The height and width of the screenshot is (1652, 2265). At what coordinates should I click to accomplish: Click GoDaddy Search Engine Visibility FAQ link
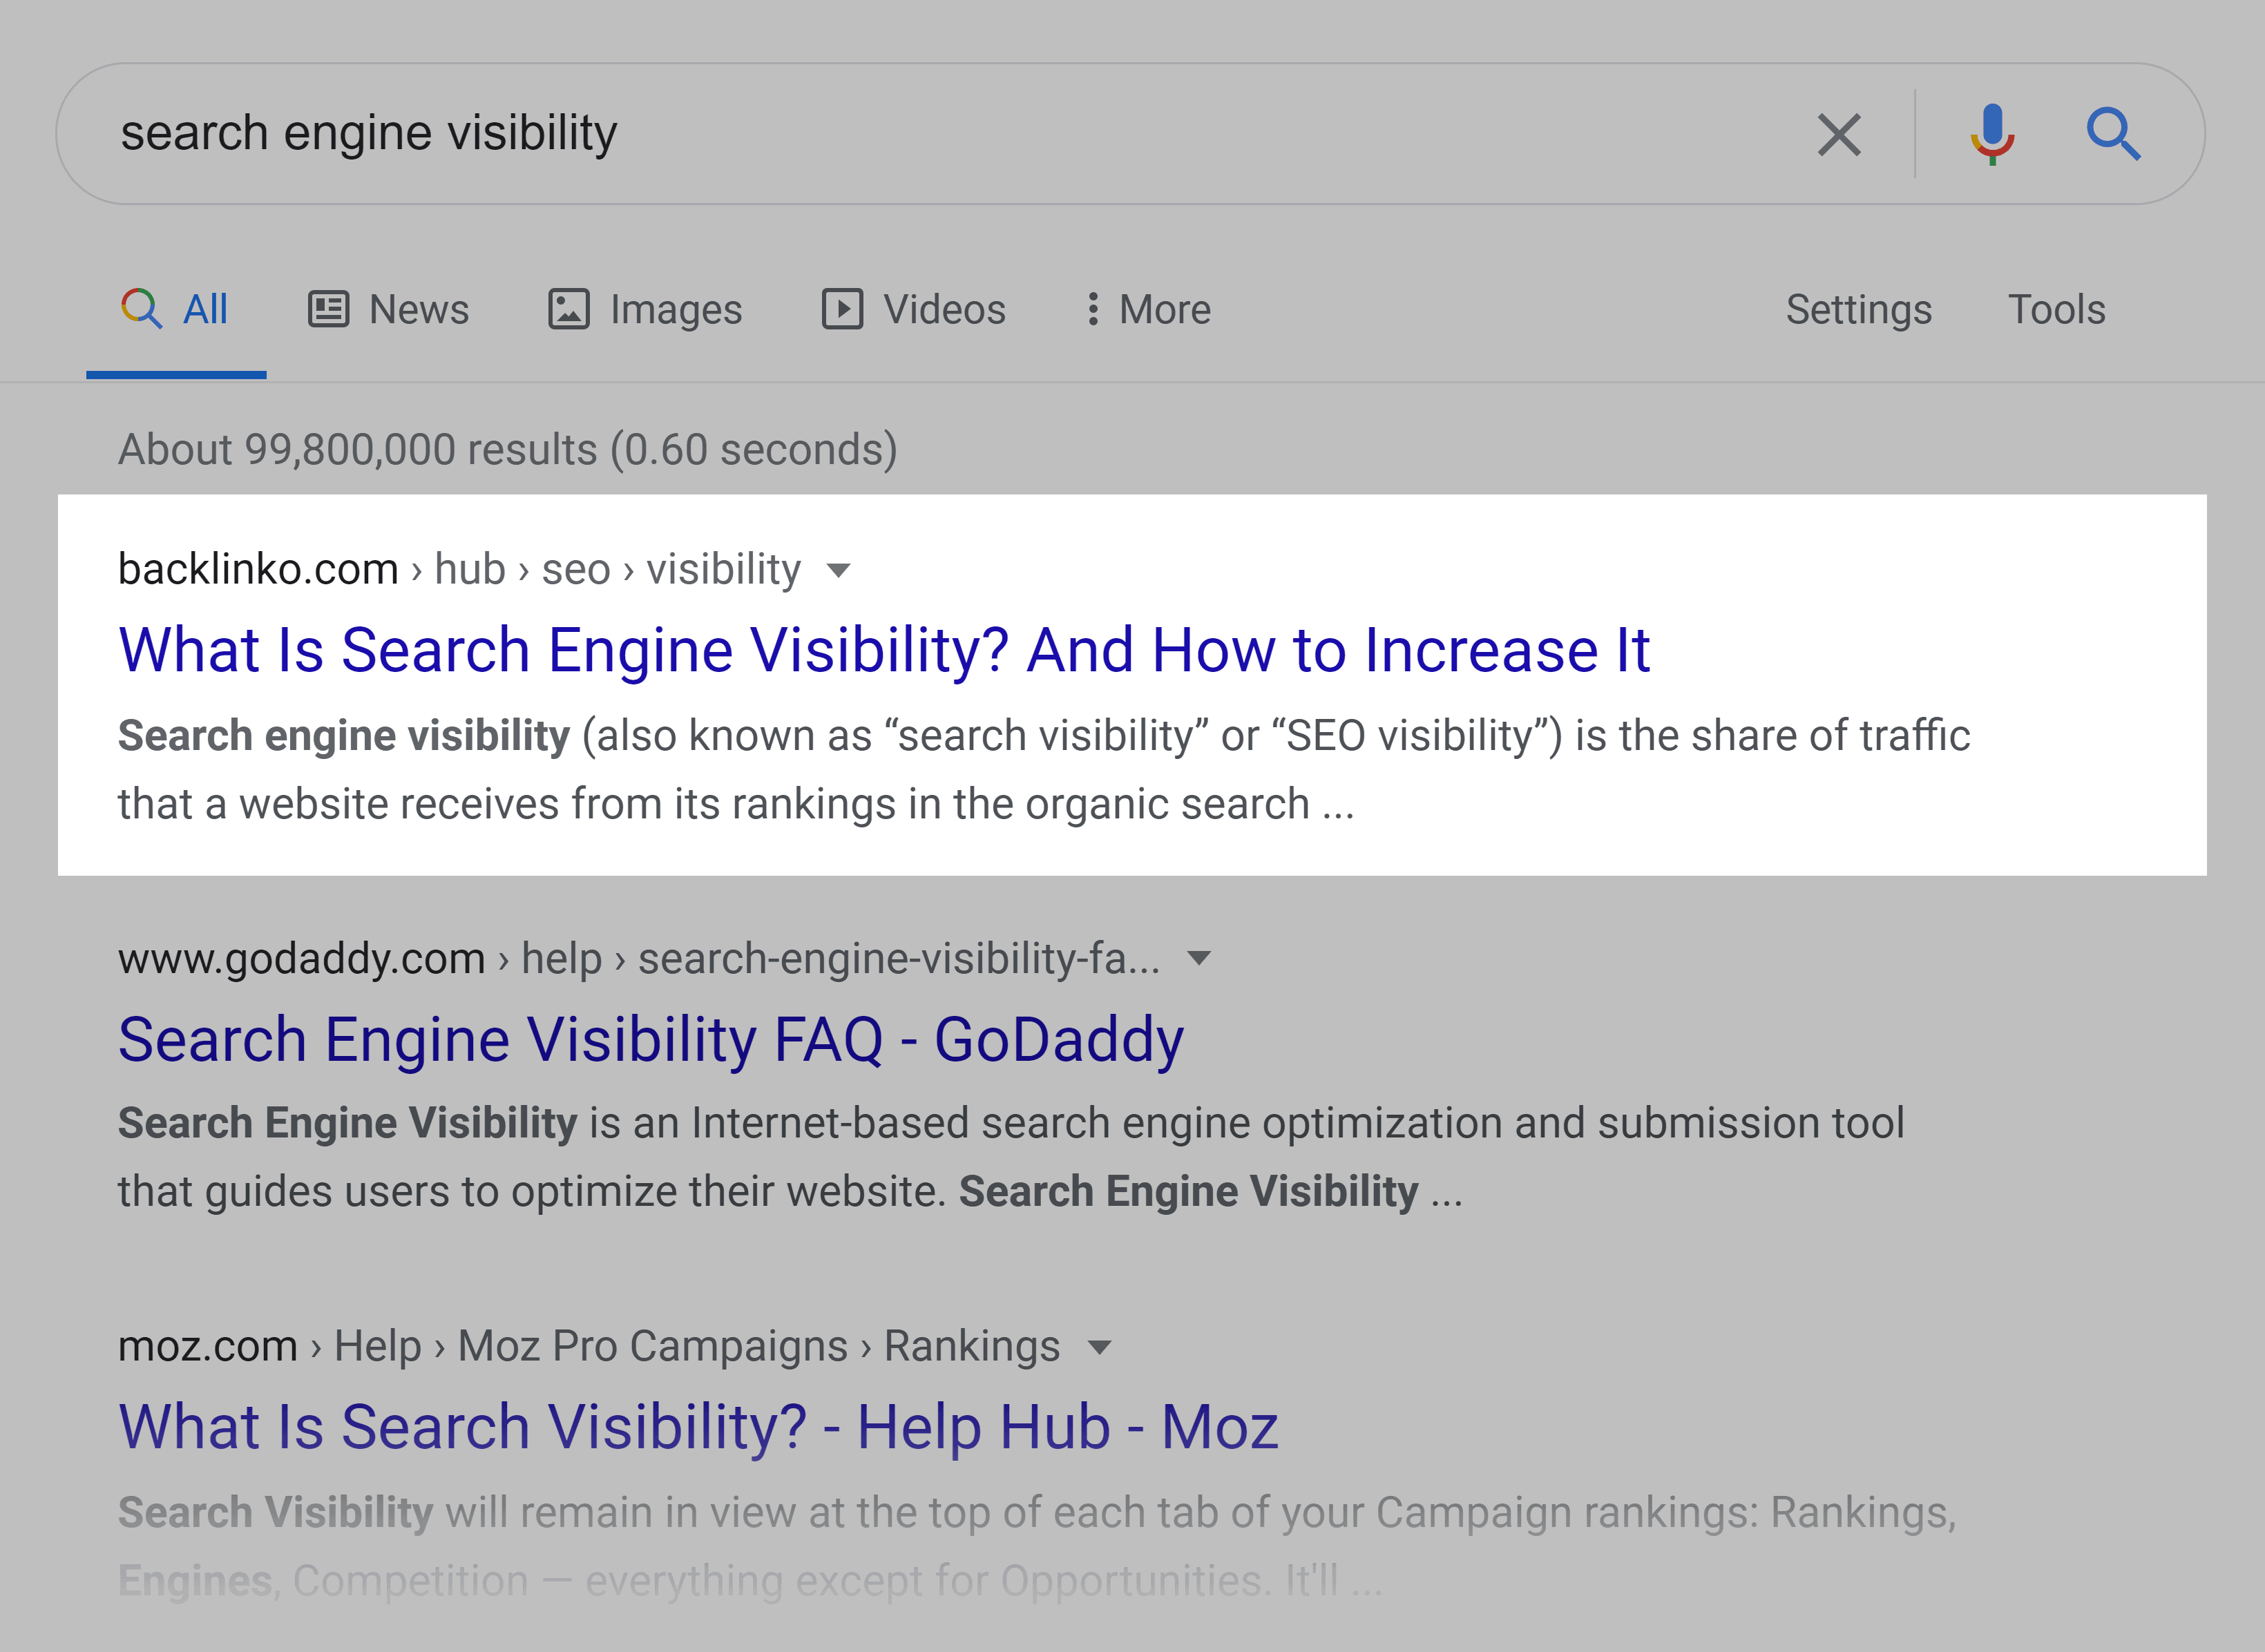click(x=651, y=1039)
